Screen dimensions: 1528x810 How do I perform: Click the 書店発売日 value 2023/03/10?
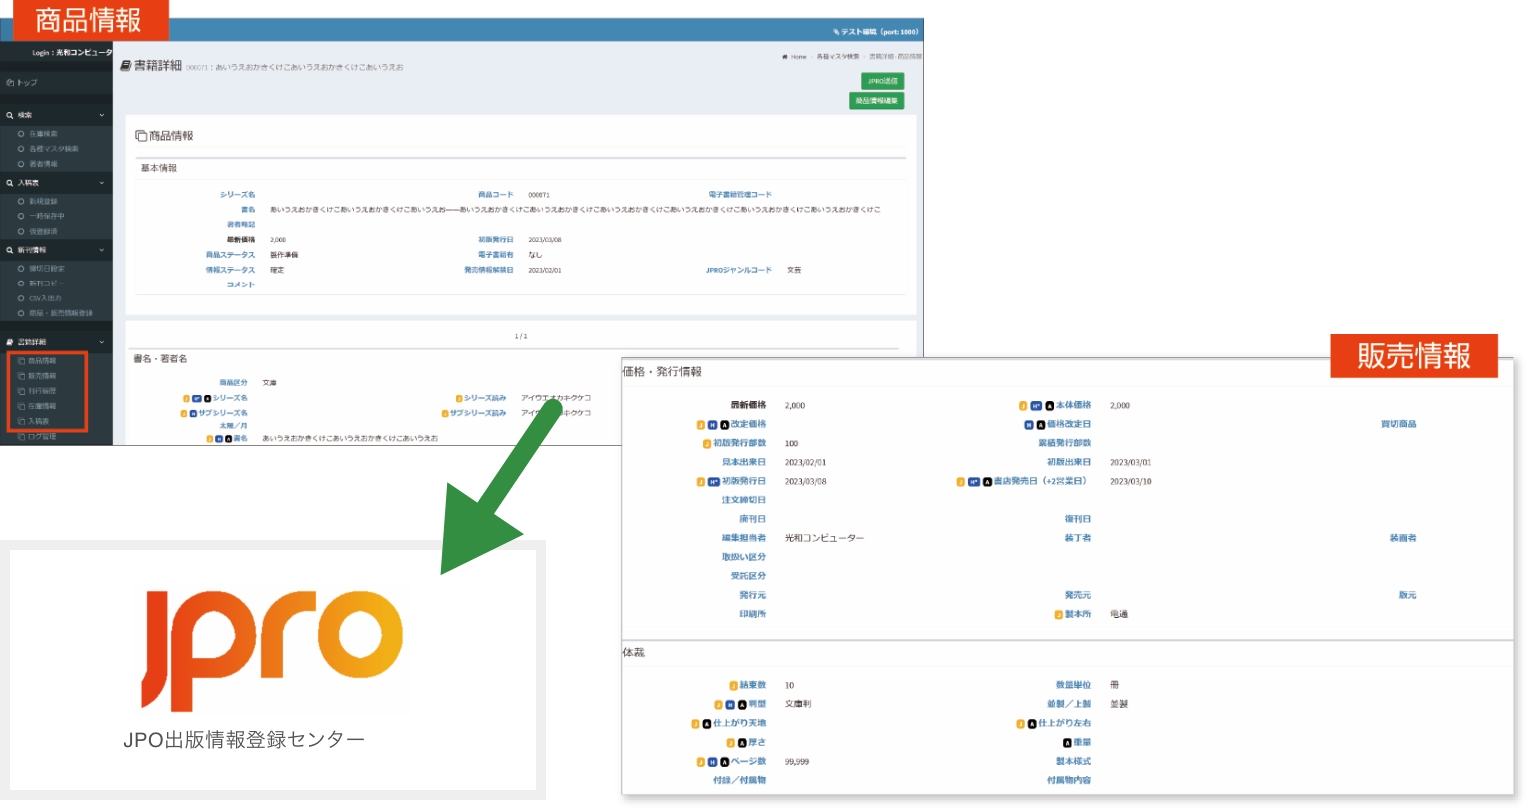(x=1131, y=482)
